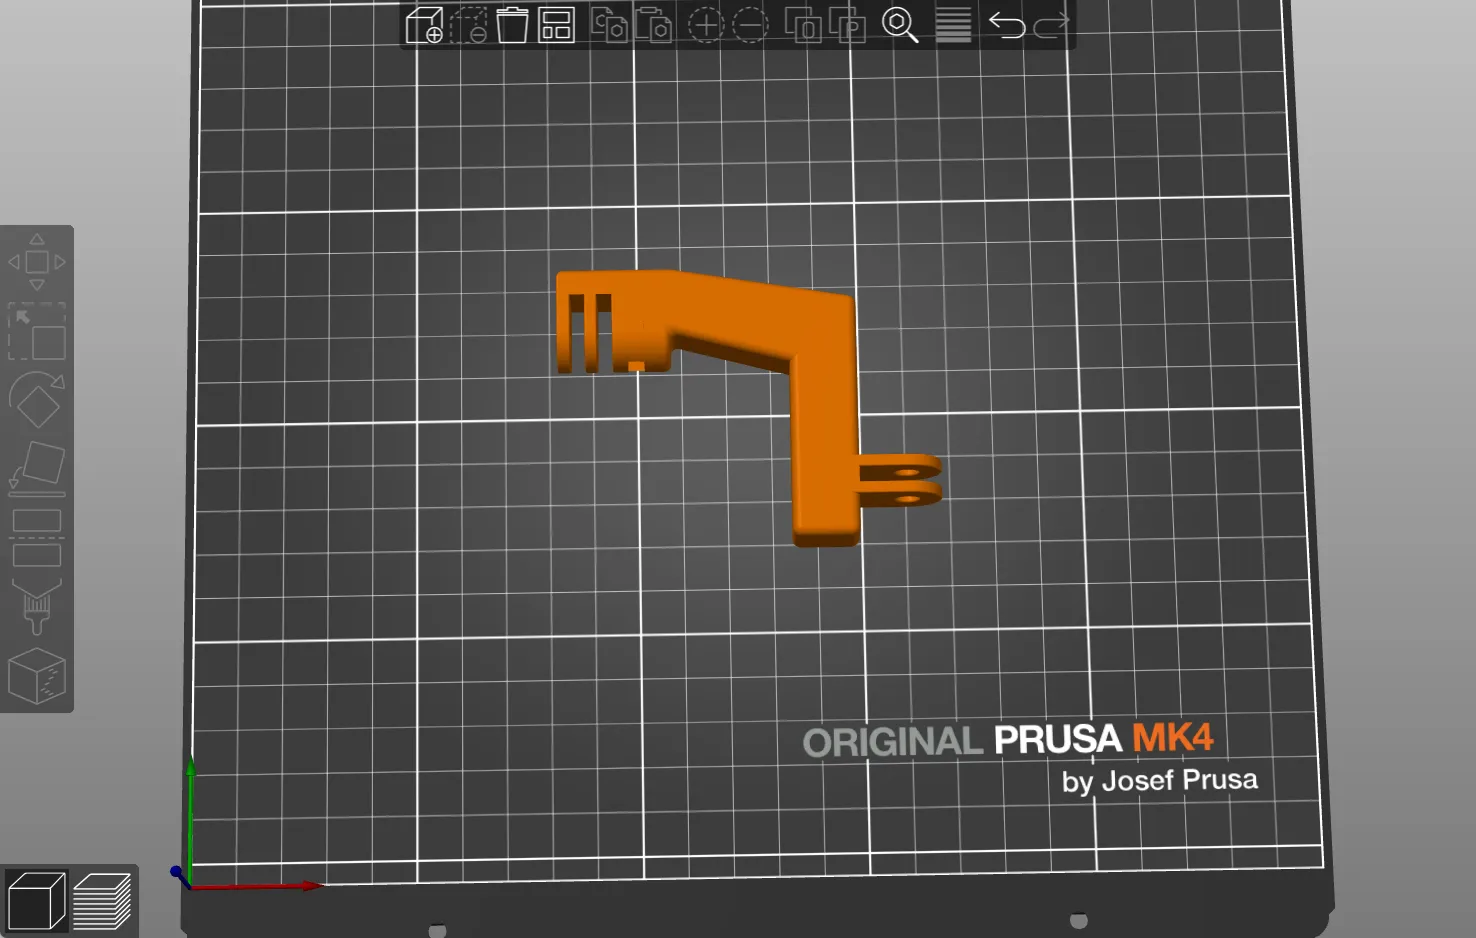Select the Rotate gizmo tool

37,400
